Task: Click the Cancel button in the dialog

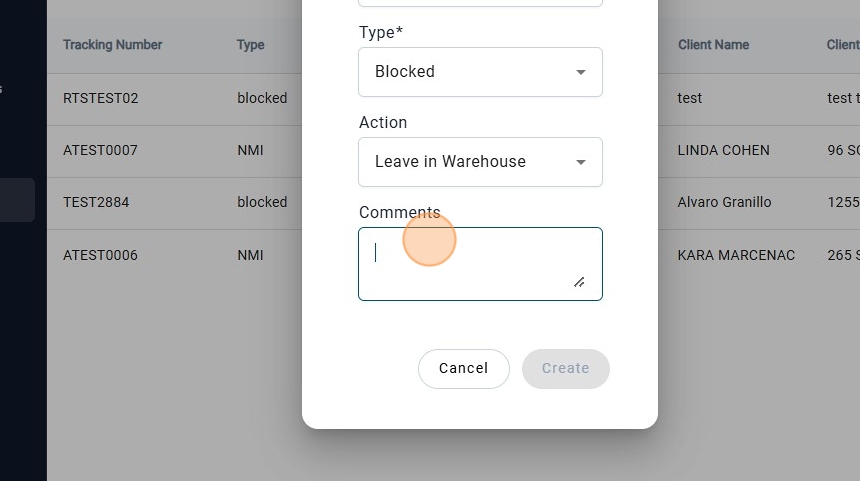Action: (x=464, y=368)
